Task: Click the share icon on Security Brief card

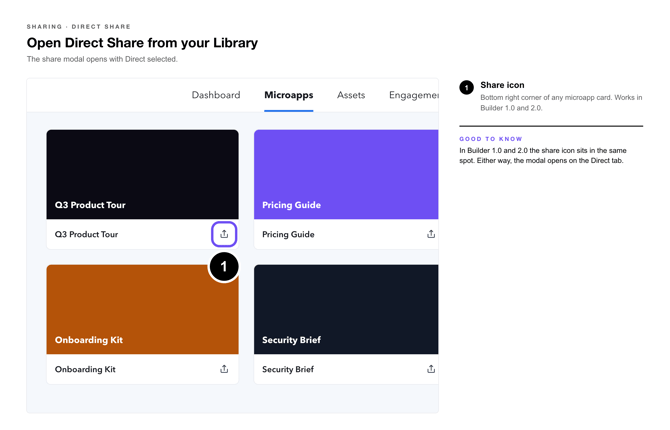Action: pos(431,369)
